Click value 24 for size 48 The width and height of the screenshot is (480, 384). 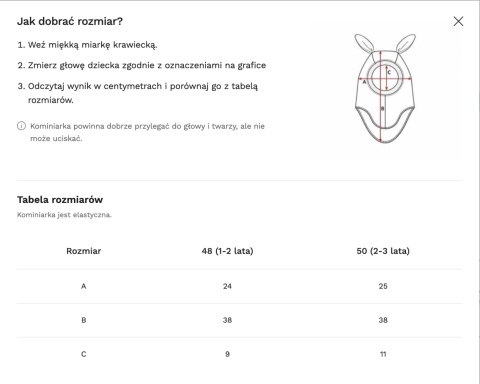[x=227, y=286]
